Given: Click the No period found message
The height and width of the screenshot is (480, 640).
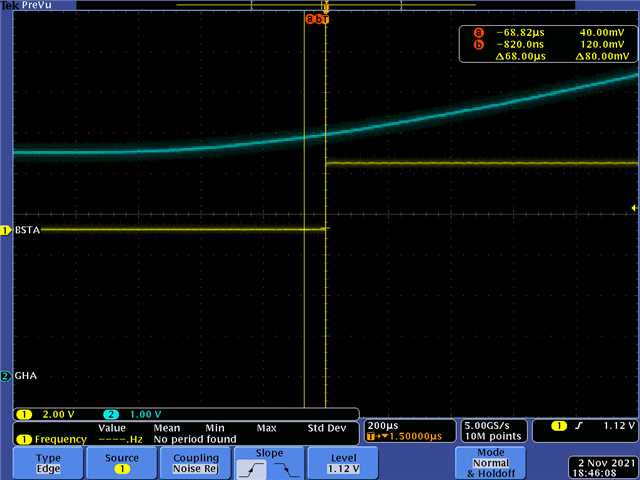Looking at the screenshot, I should point(195,440).
